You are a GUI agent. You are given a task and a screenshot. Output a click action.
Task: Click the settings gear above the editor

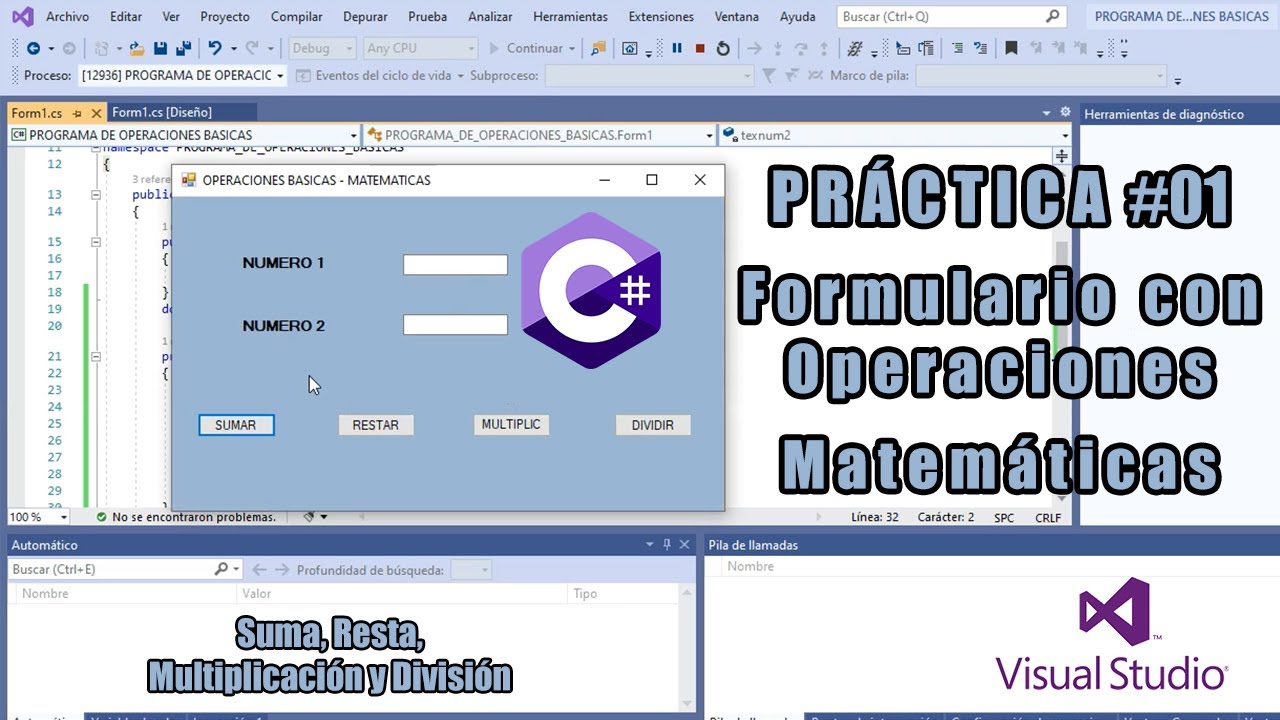(x=1065, y=112)
